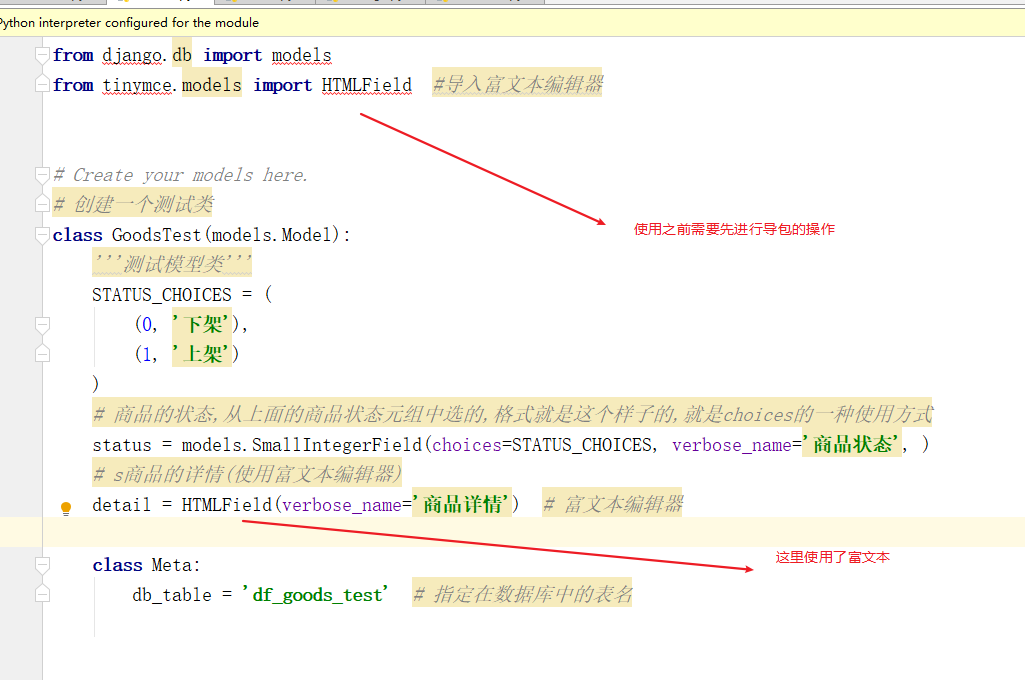
Task: Collapse fold at '# Create your models here' comment
Action: tap(42, 175)
